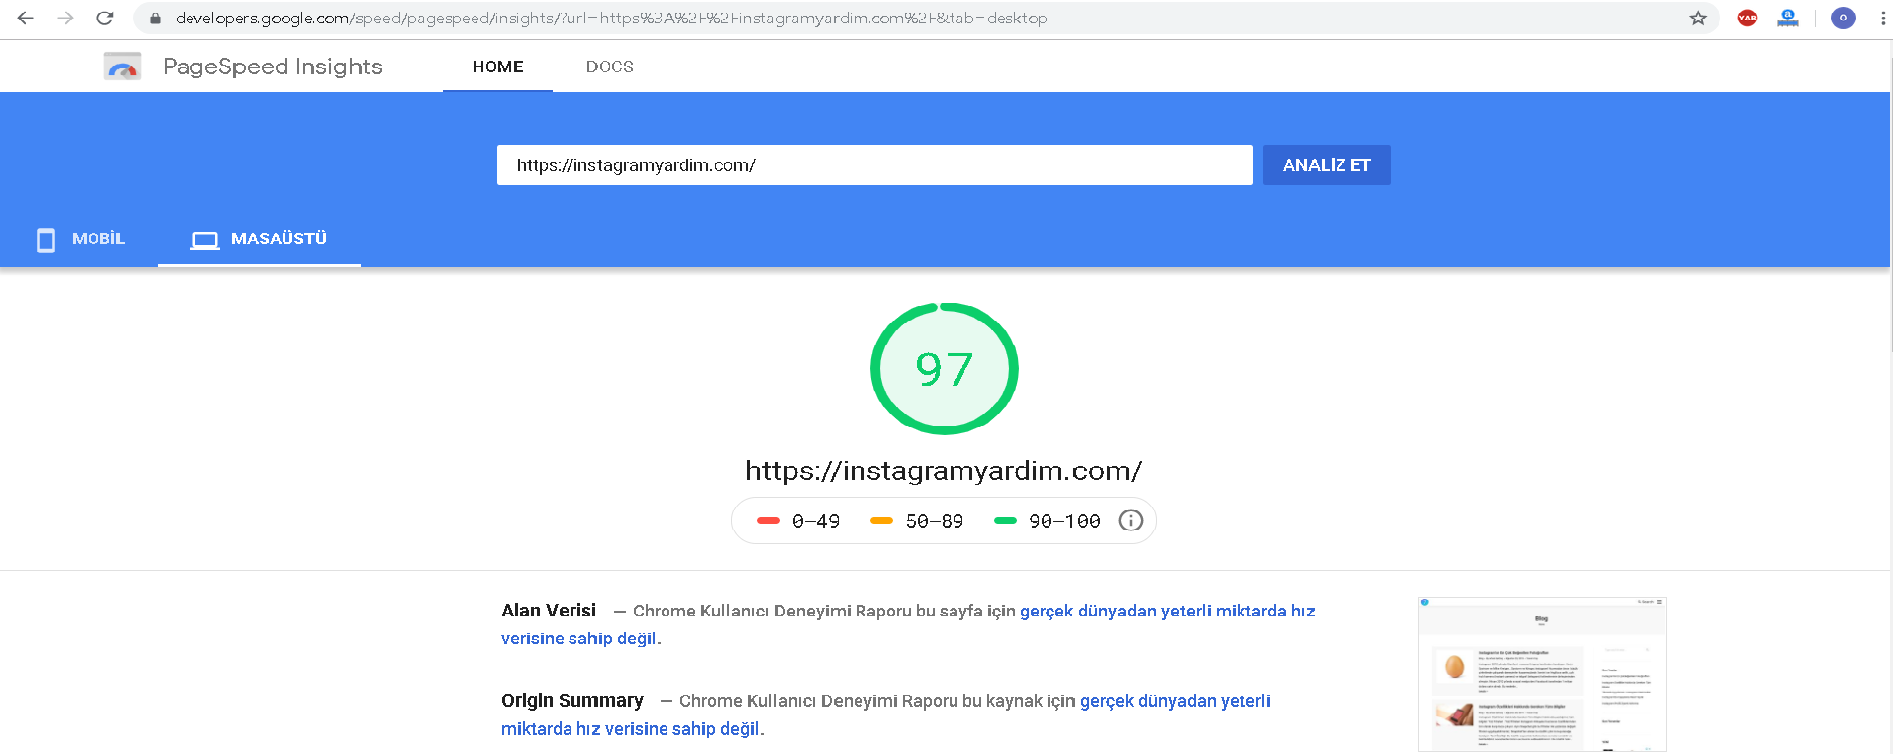Go back to the previous page
The width and height of the screenshot is (1893, 754).
(x=26, y=18)
